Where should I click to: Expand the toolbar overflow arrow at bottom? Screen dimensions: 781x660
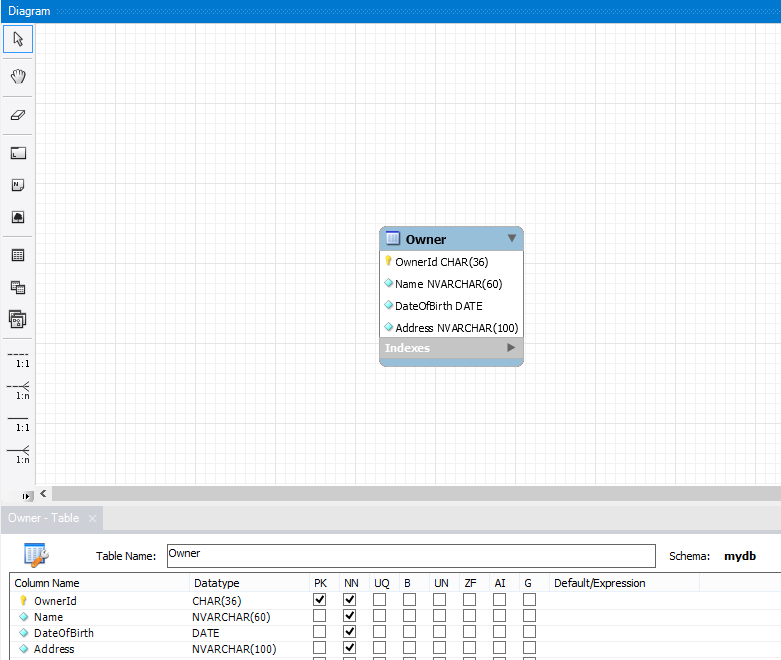tap(26, 495)
